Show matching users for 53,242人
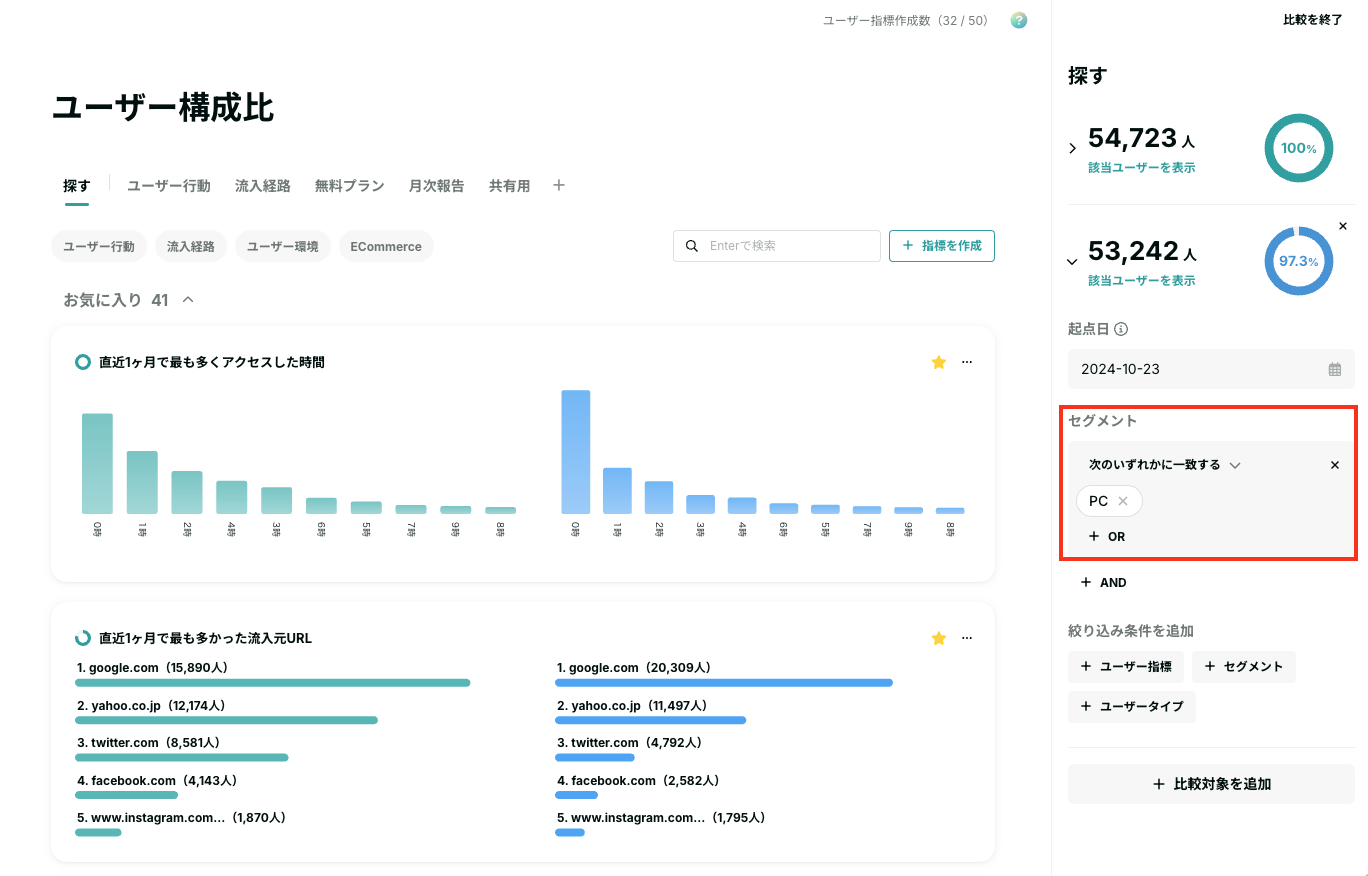The image size is (1368, 876). point(1141,281)
